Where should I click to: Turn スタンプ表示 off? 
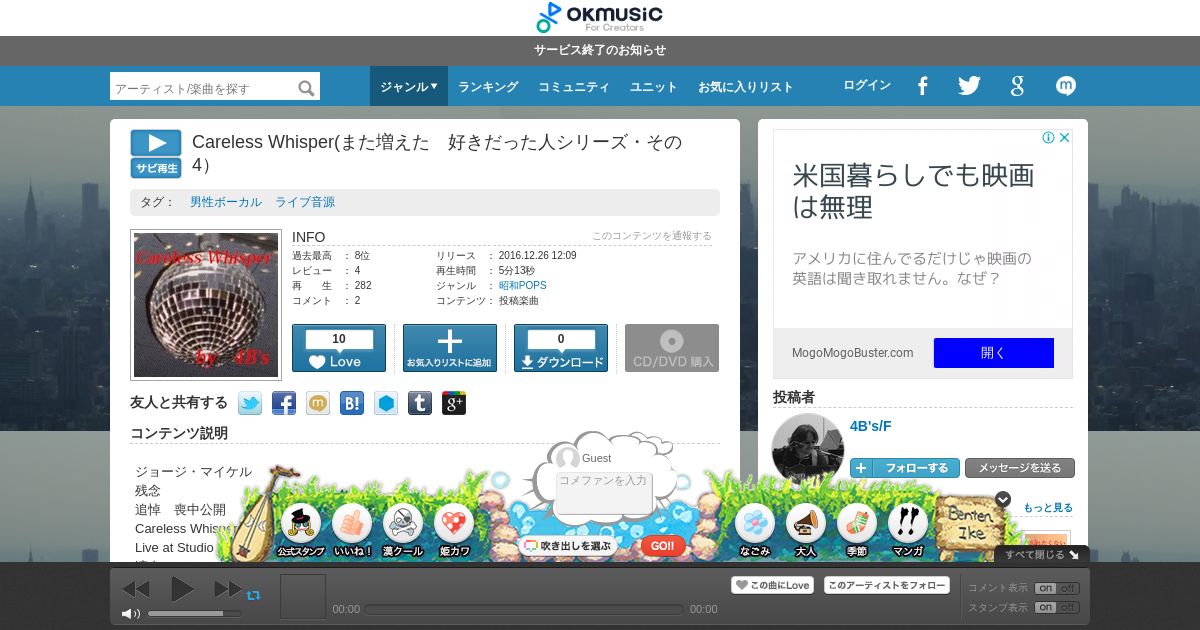(x=1068, y=607)
